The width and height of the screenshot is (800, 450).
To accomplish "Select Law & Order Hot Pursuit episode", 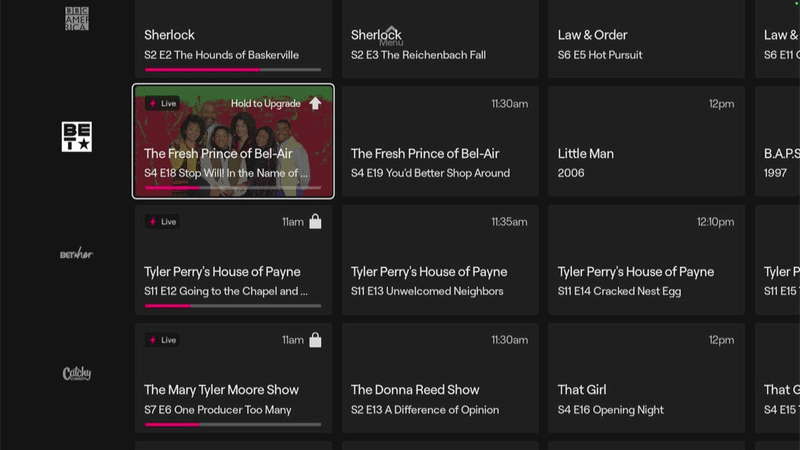I will pos(647,40).
